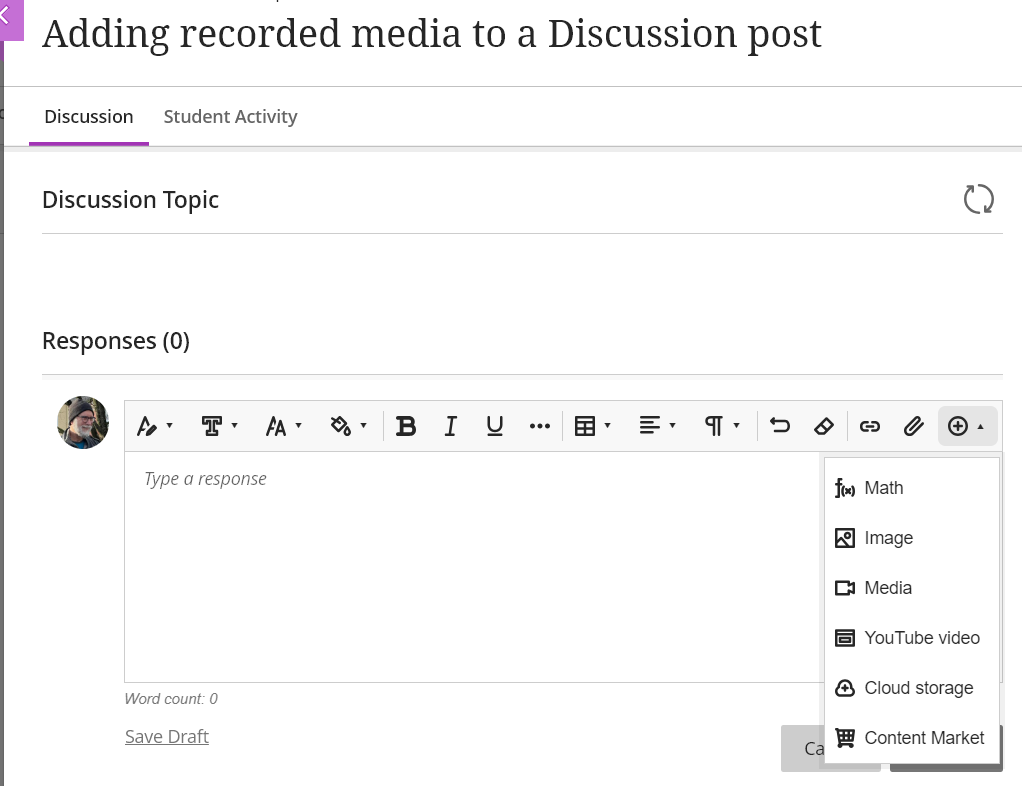The height and width of the screenshot is (786, 1022).
Task: Toggle underline text formatting
Action: click(494, 427)
